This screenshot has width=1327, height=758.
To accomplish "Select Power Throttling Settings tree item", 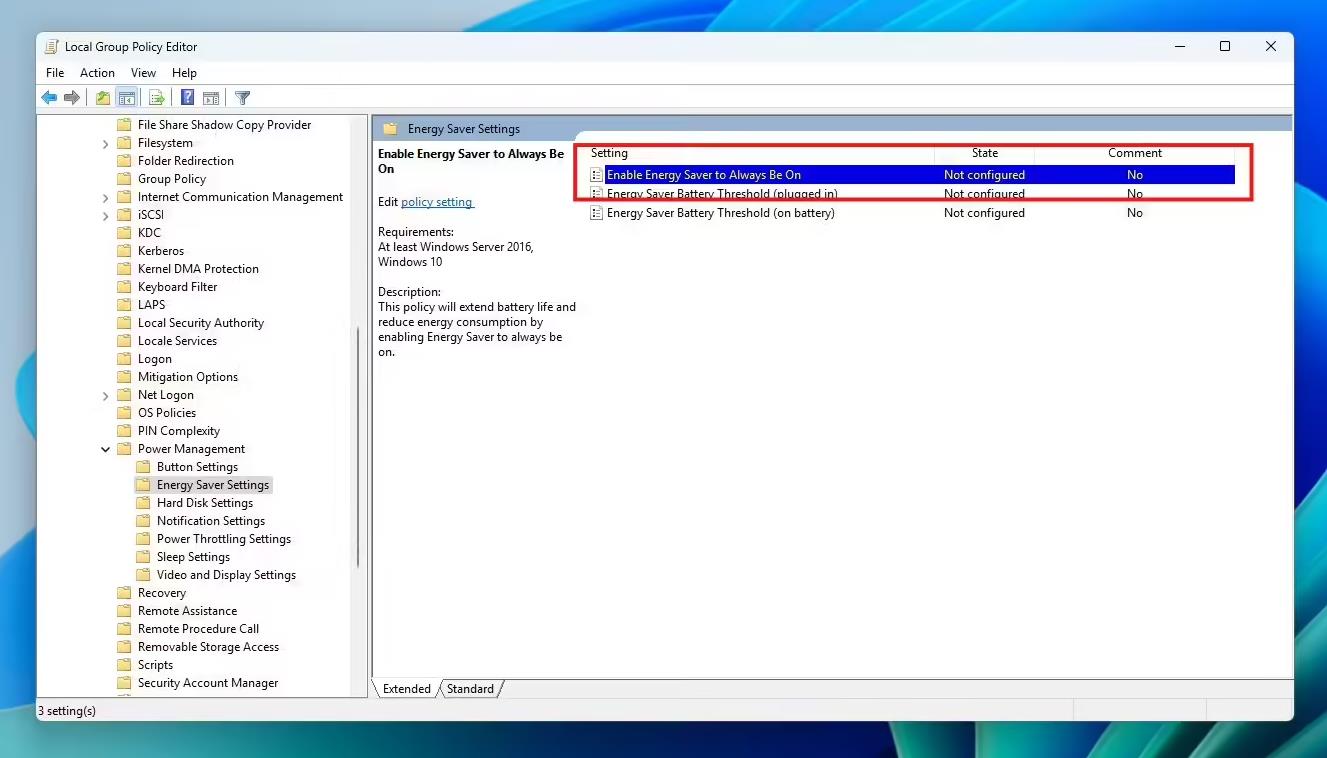I will click(224, 539).
